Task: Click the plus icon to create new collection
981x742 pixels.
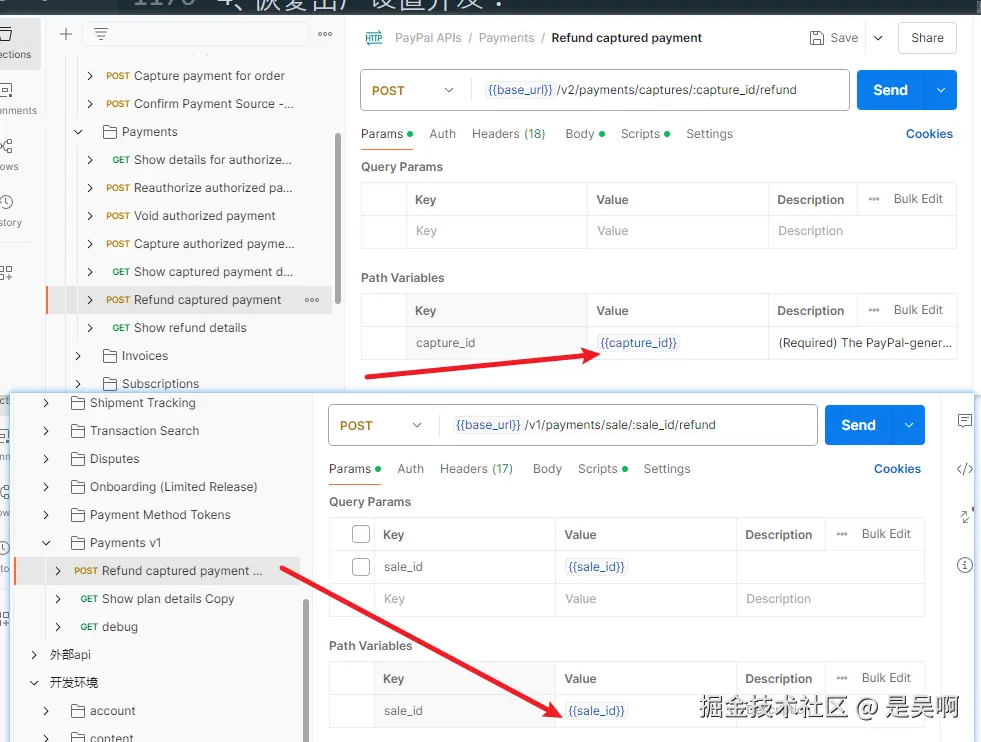Action: pyautogui.click(x=66, y=34)
